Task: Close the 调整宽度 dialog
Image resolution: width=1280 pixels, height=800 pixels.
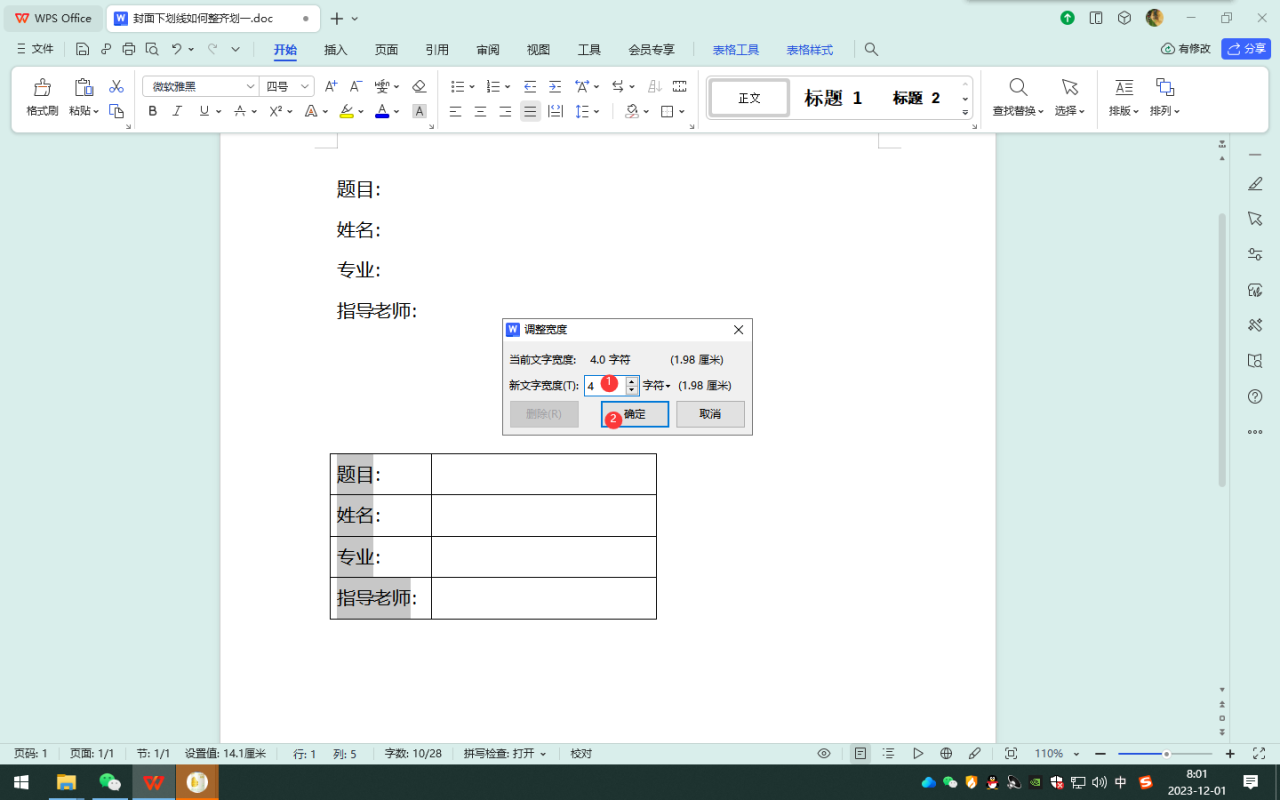Action: (x=738, y=329)
